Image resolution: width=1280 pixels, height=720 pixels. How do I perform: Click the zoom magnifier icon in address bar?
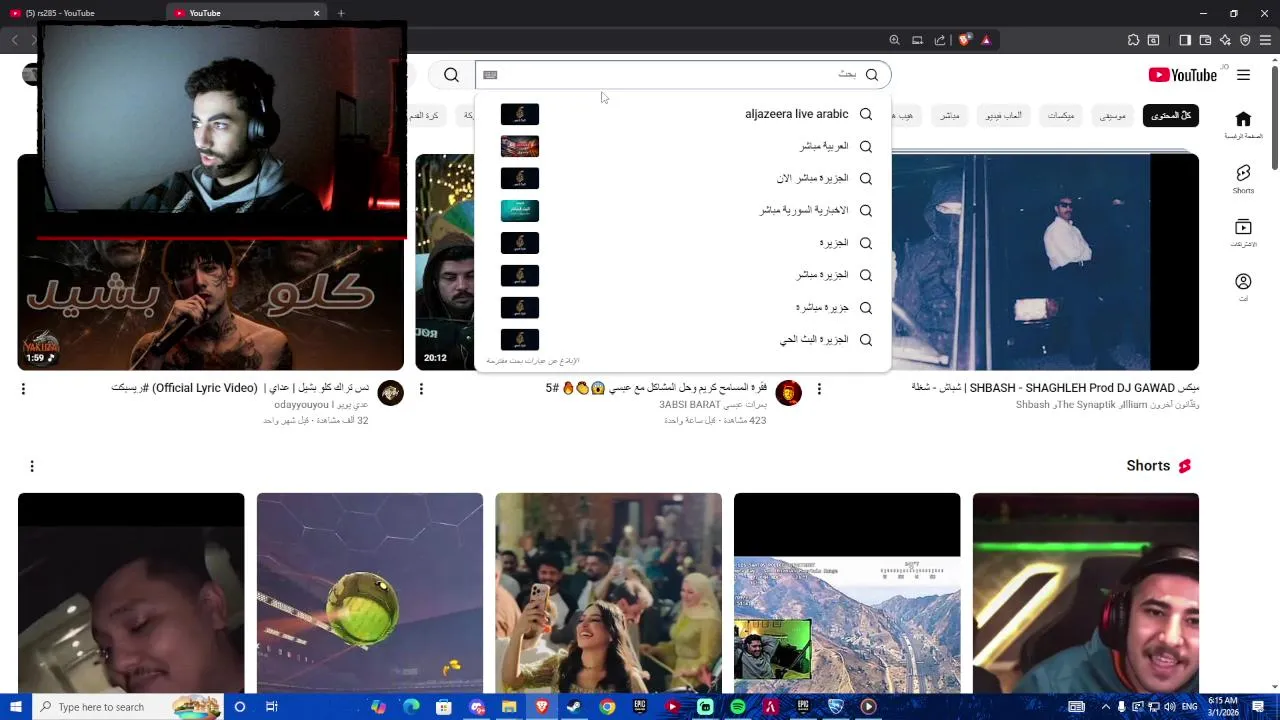point(894,40)
